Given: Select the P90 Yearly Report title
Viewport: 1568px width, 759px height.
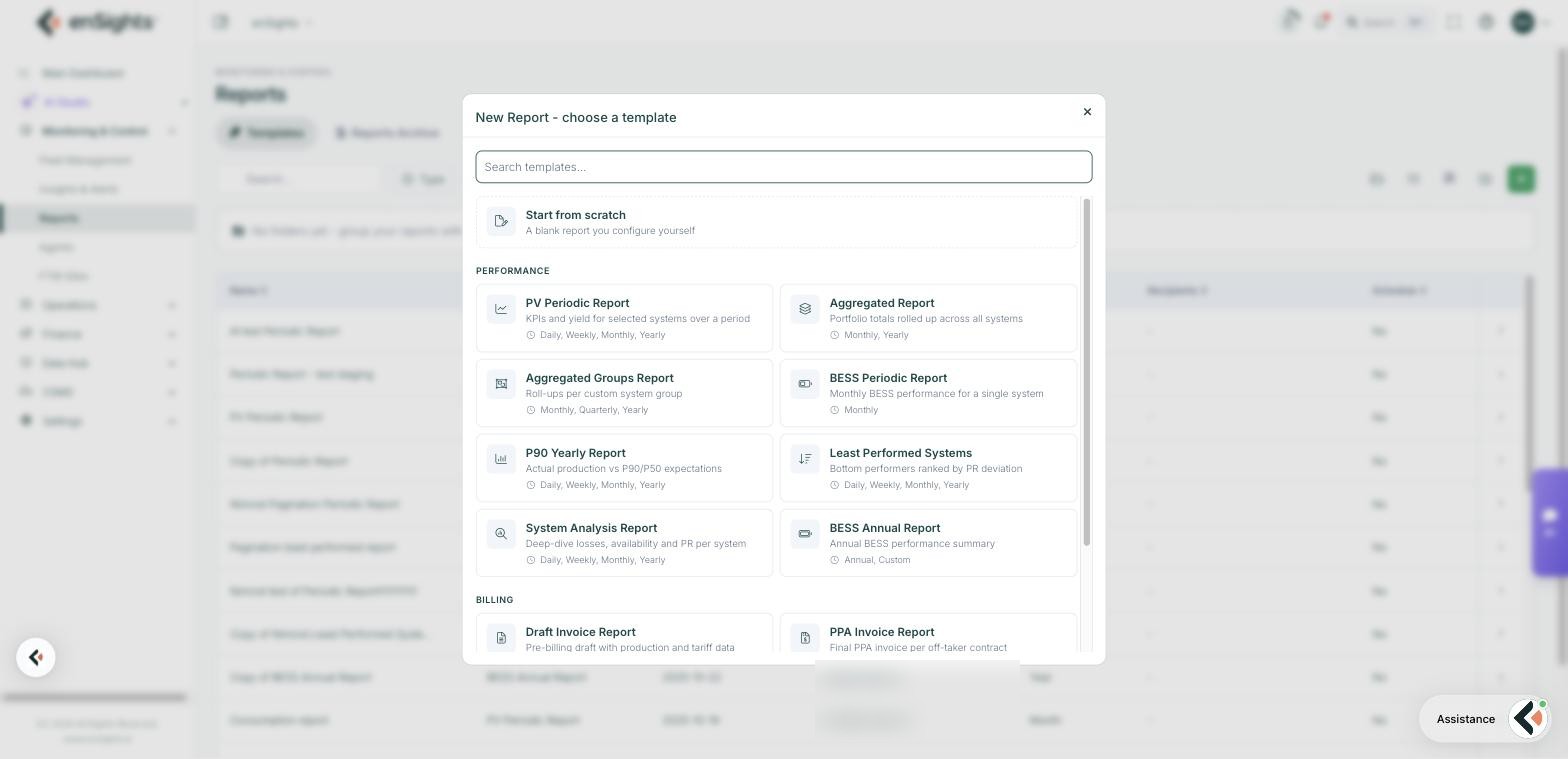Looking at the screenshot, I should point(576,453).
